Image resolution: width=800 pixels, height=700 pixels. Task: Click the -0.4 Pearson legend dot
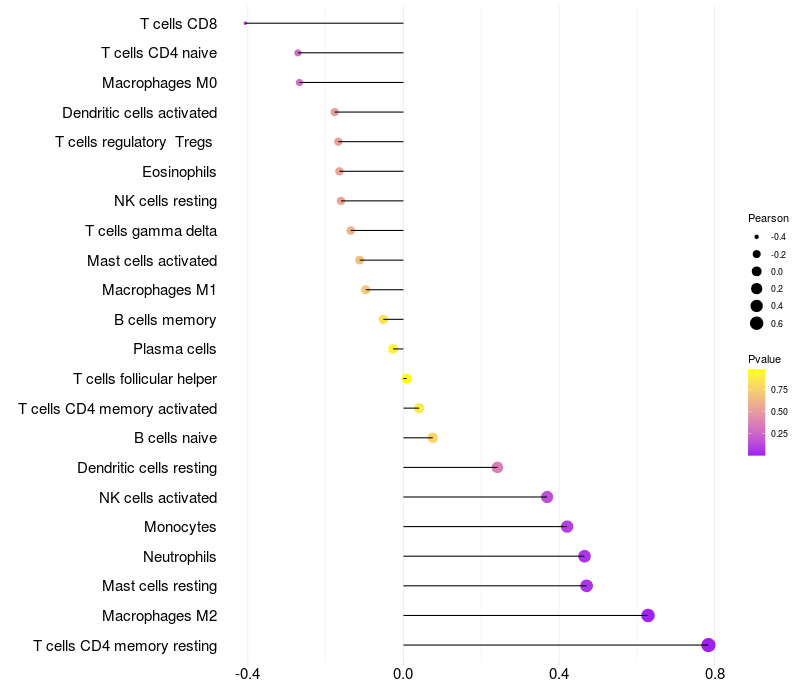(757, 237)
